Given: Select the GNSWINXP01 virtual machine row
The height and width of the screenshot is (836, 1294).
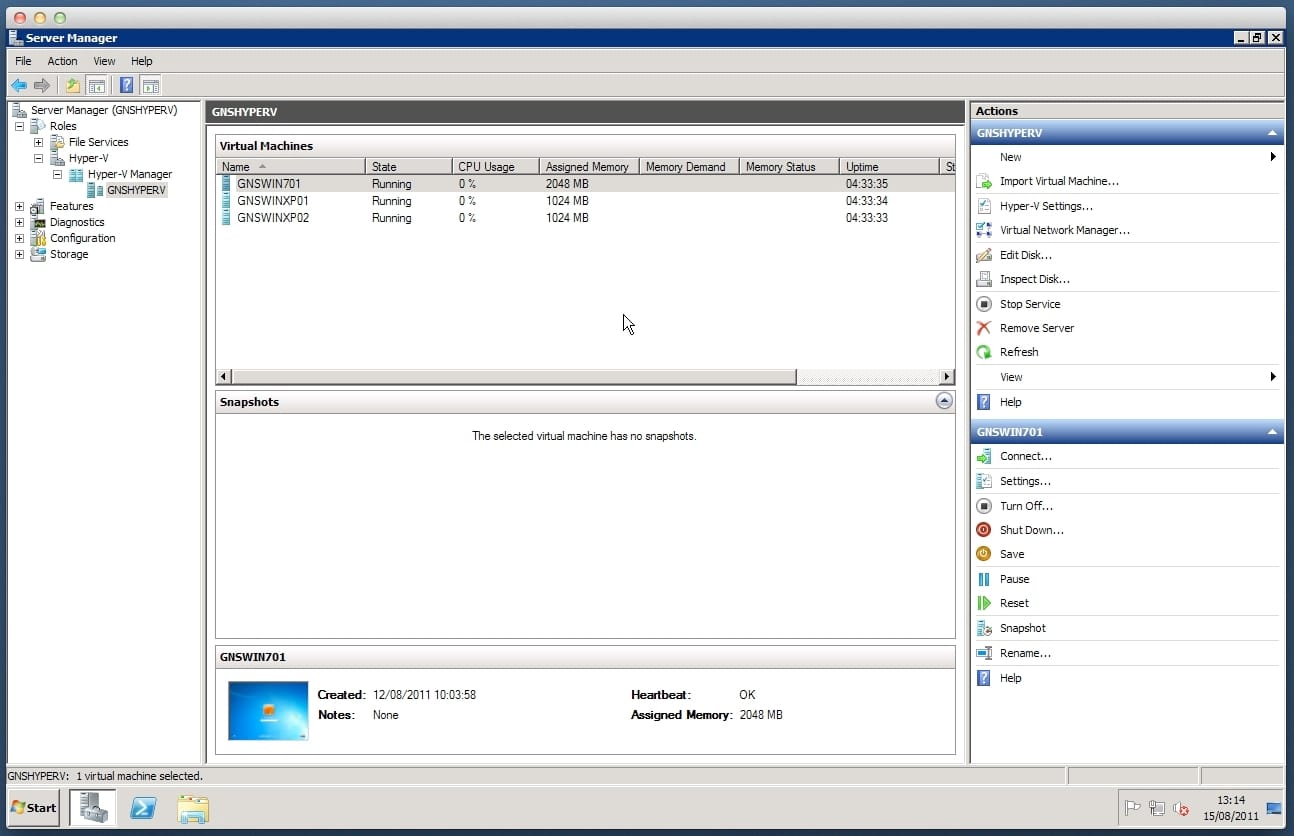Looking at the screenshot, I should (x=585, y=201).
